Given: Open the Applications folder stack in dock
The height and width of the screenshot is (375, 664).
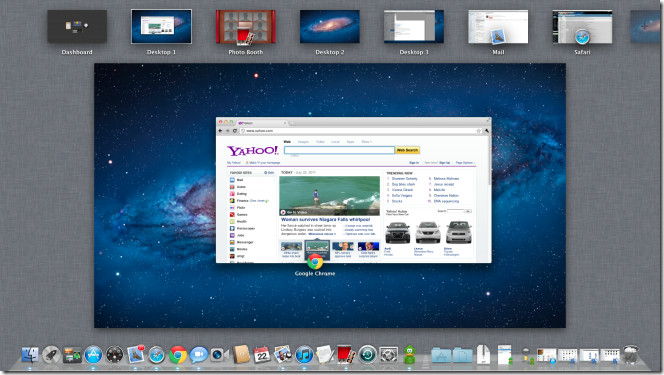Looking at the screenshot, I should [x=441, y=355].
